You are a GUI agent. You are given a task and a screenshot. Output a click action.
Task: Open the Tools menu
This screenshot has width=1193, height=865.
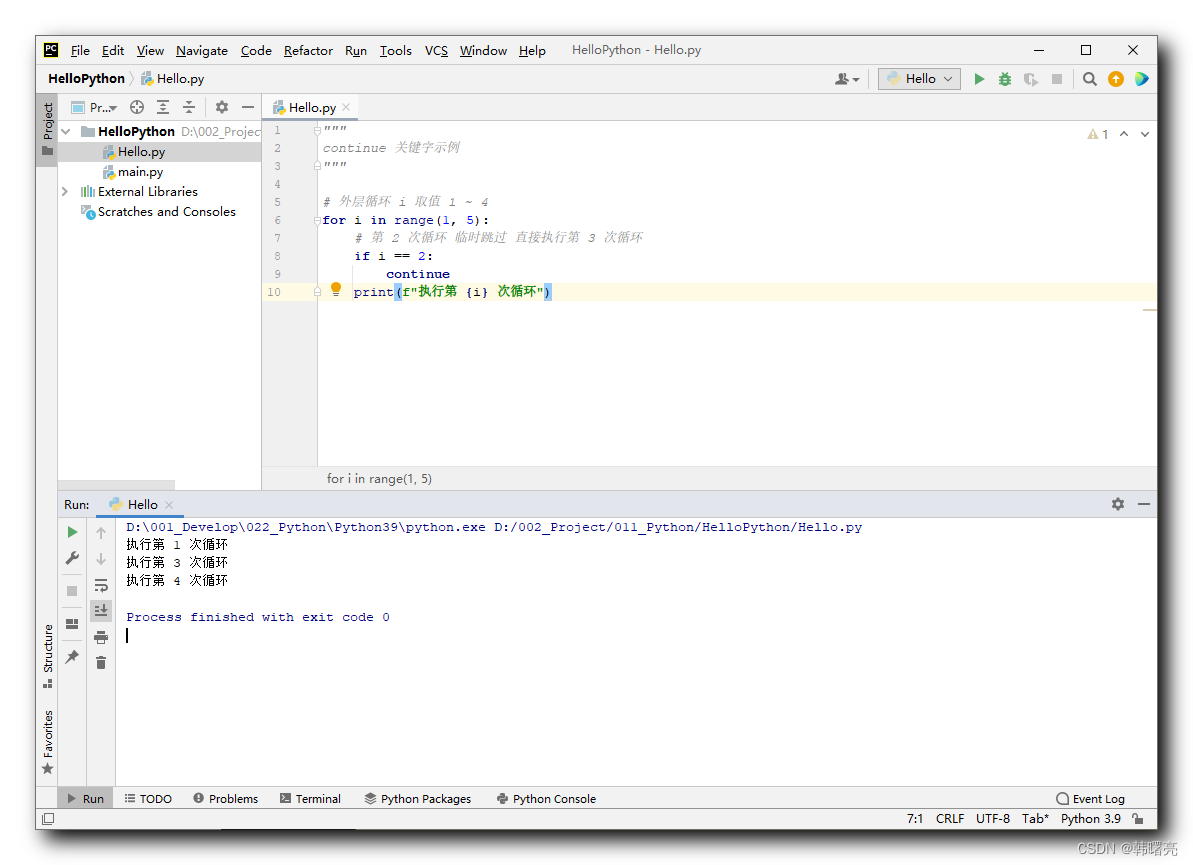396,50
